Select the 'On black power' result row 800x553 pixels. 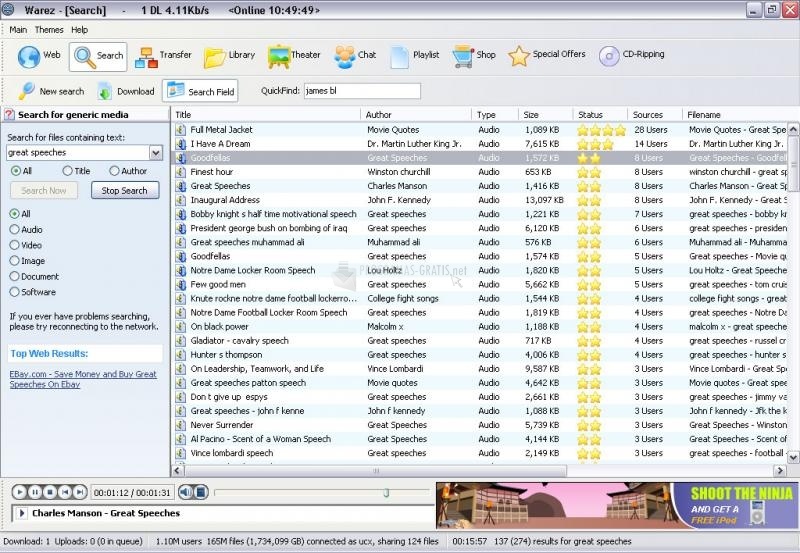(x=480, y=326)
